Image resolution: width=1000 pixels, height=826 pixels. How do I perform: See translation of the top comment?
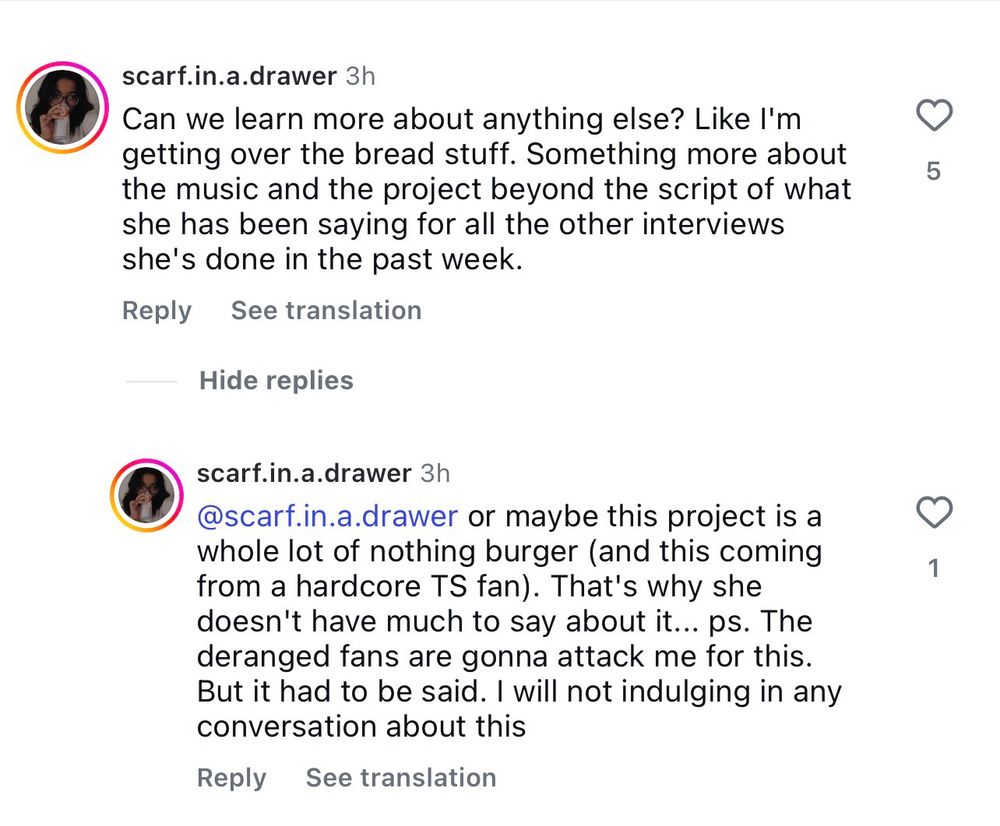click(326, 311)
